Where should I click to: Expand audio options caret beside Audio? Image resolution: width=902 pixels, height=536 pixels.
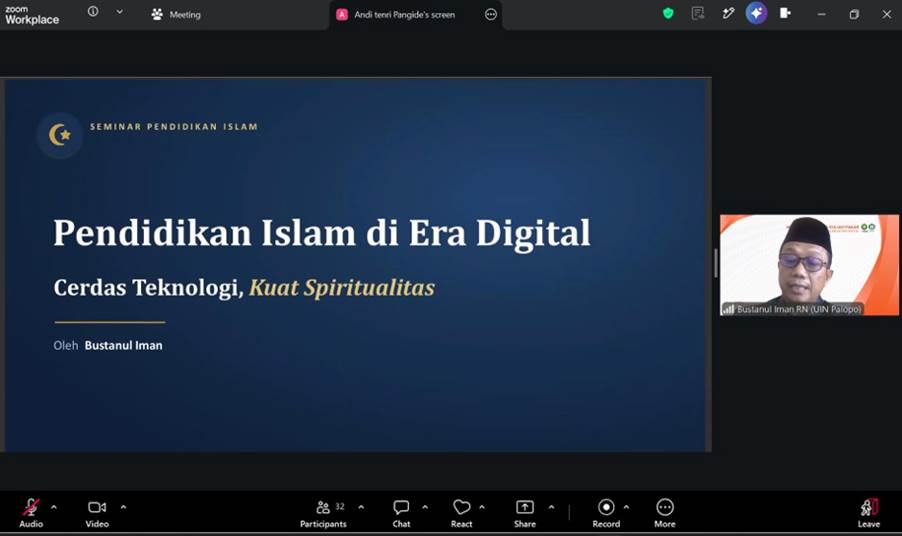[x=54, y=507]
